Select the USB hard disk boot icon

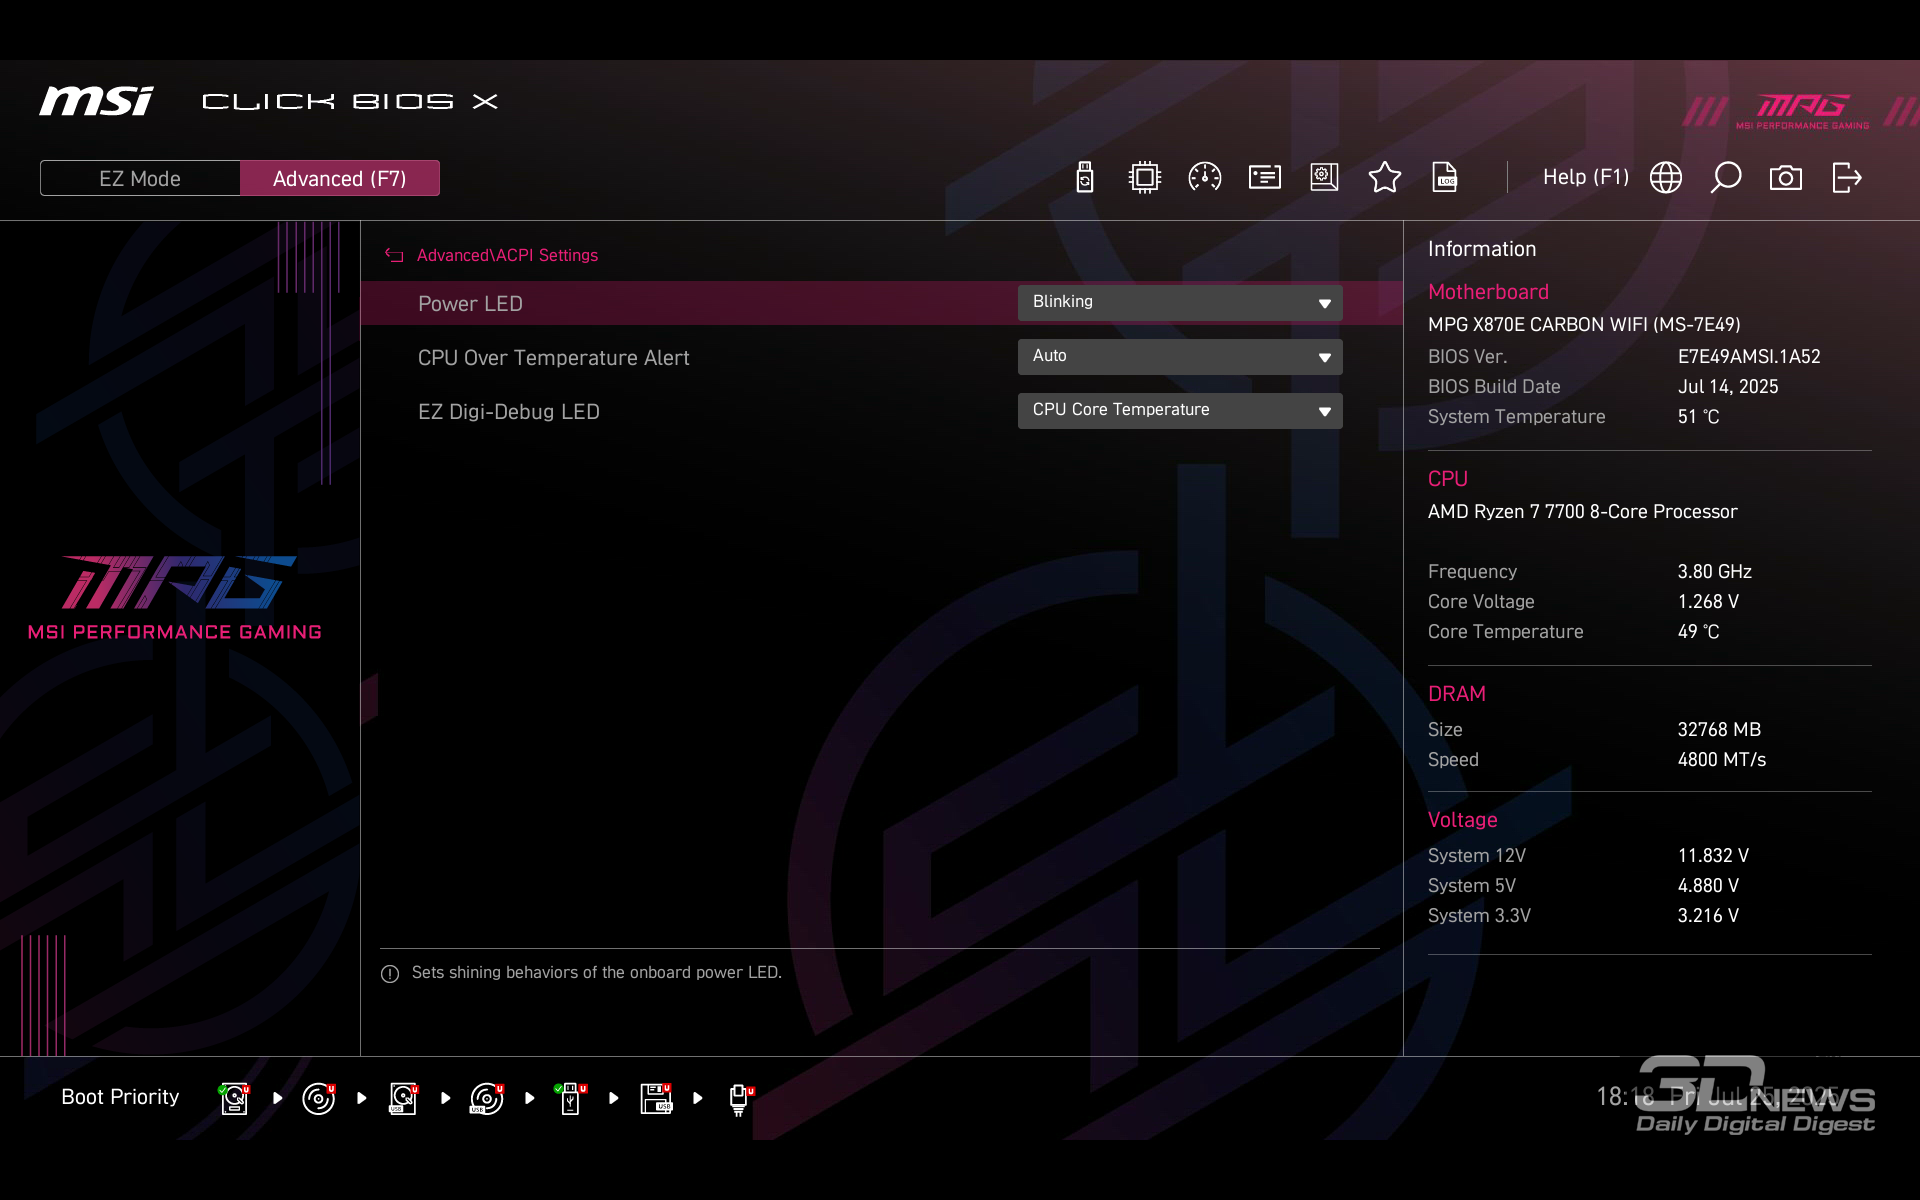tap(403, 1098)
